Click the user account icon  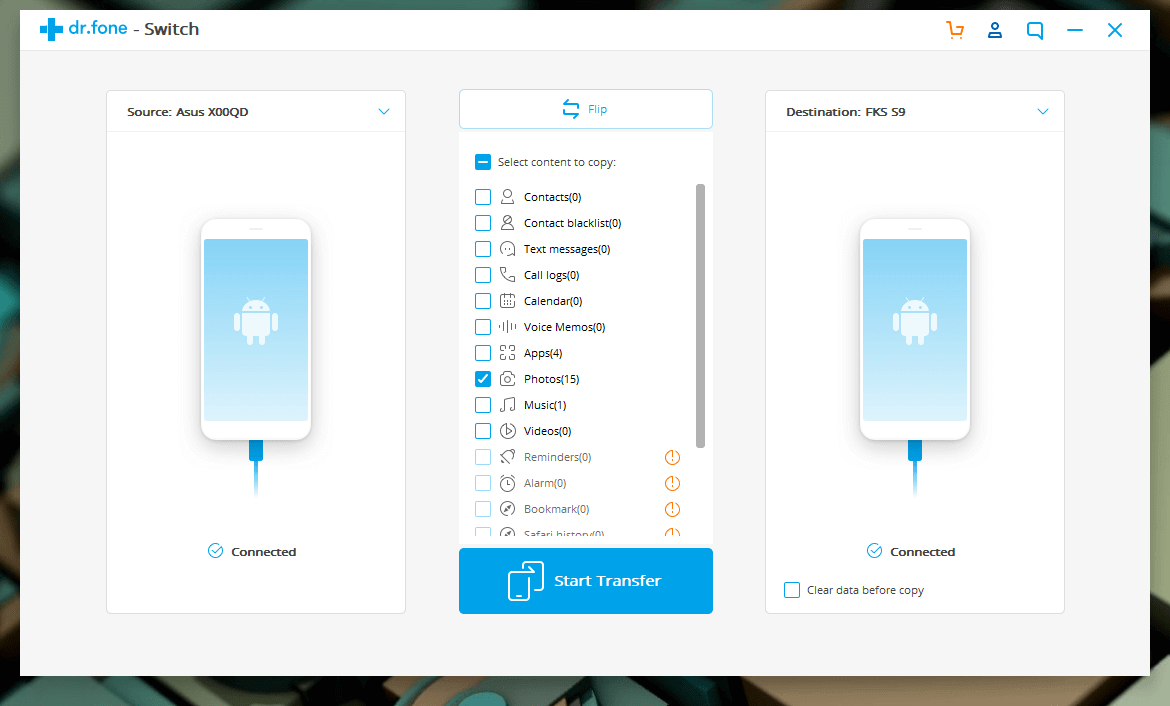[x=995, y=30]
